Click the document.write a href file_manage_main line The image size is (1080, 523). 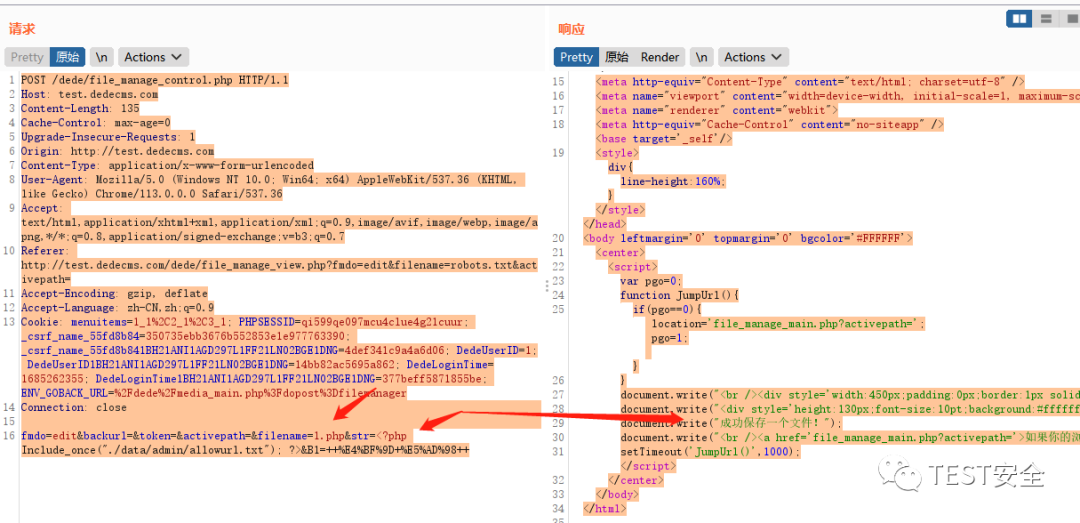[x=850, y=438]
